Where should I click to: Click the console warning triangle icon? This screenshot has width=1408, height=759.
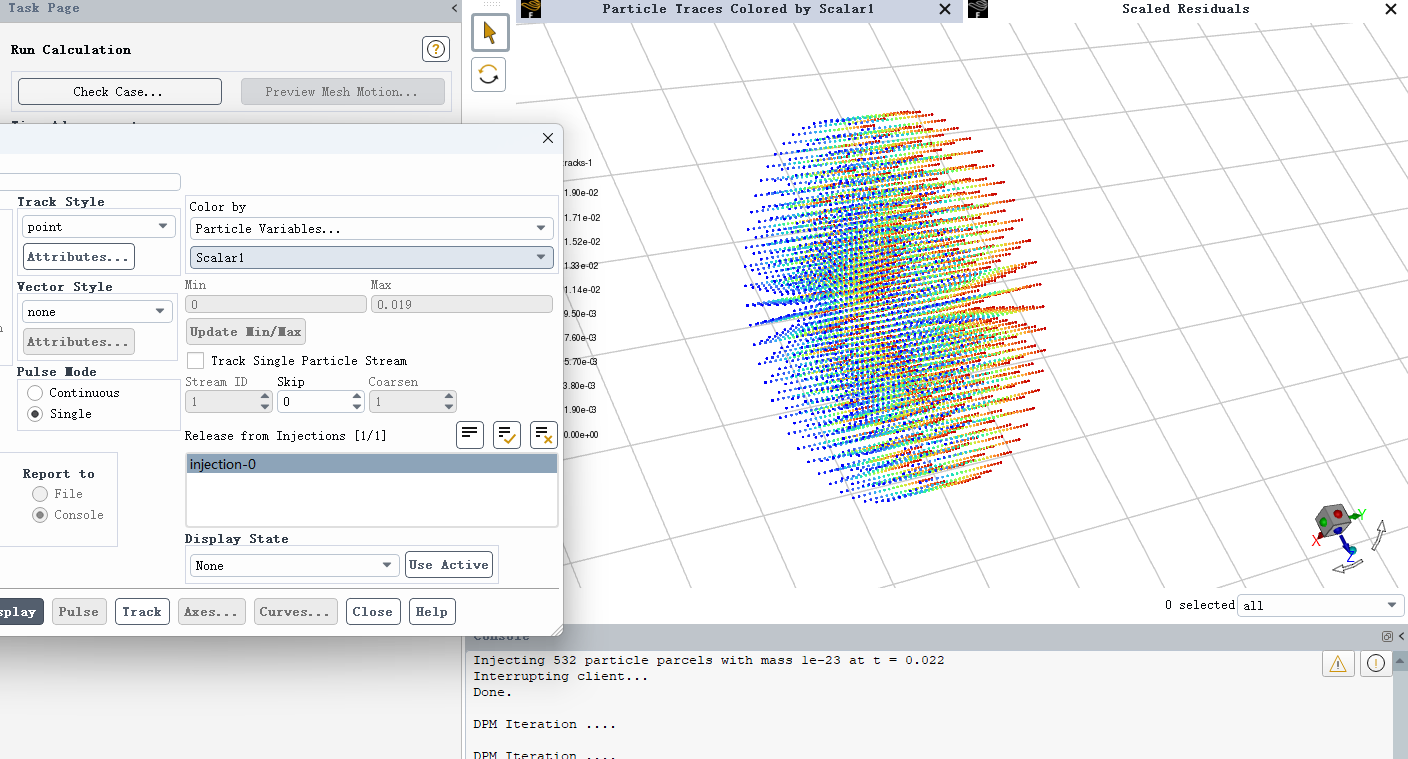(1338, 663)
